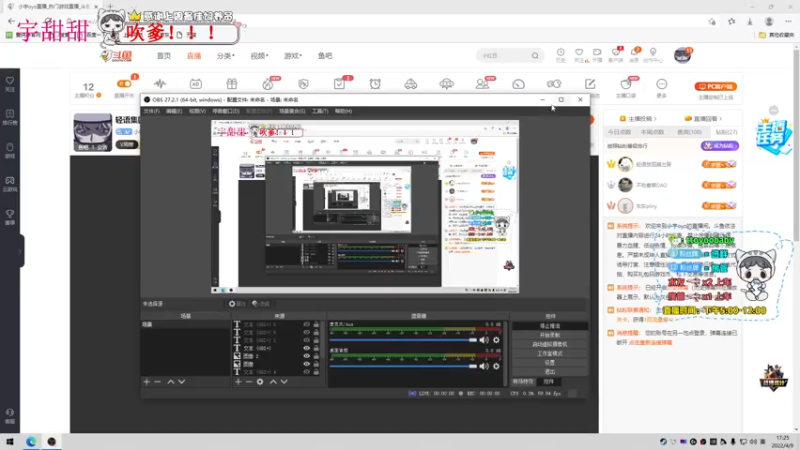
Task: Click Douyu search input field
Action: coord(505,56)
